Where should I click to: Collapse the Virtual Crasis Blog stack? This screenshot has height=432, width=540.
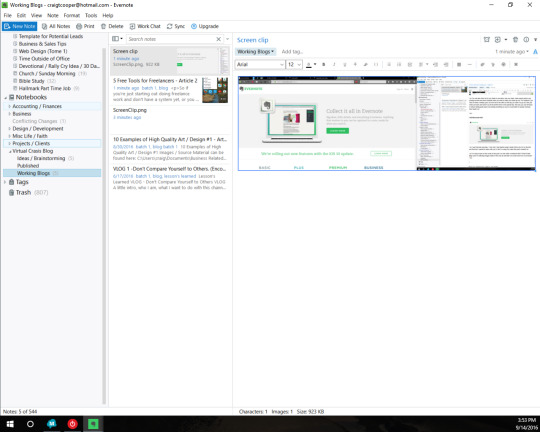(9, 151)
